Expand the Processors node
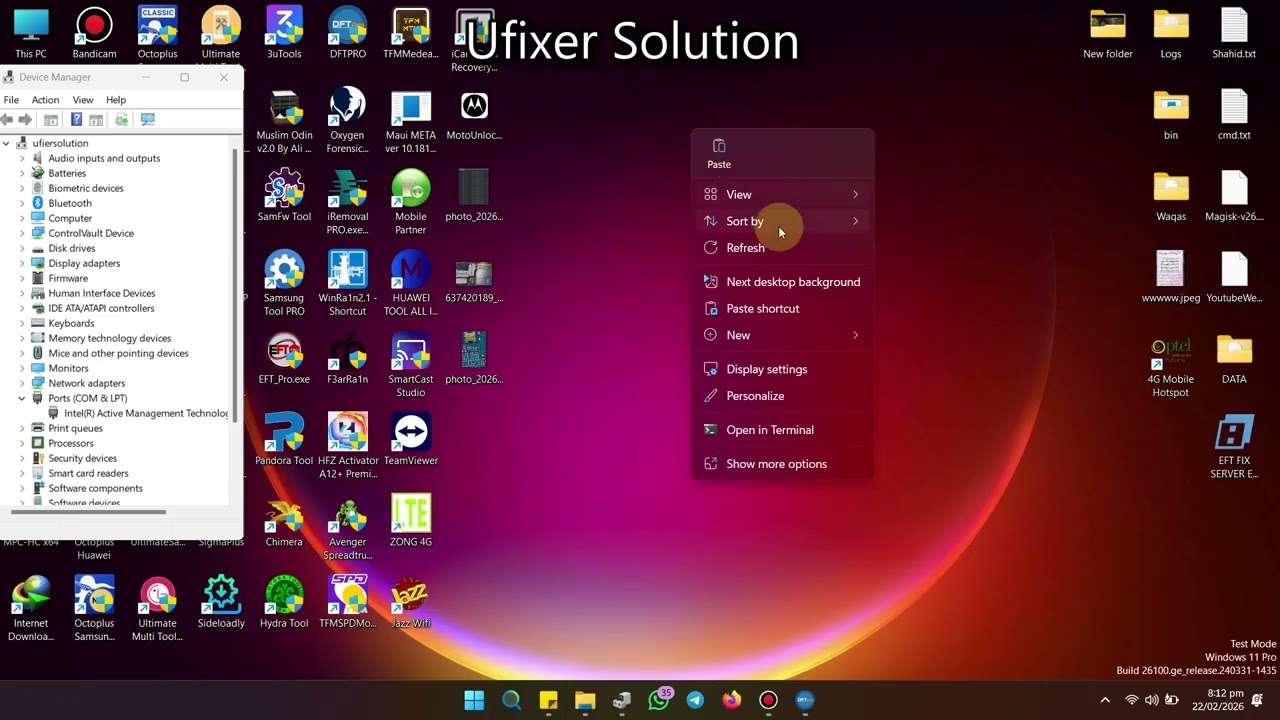The width and height of the screenshot is (1280, 720). [22, 443]
